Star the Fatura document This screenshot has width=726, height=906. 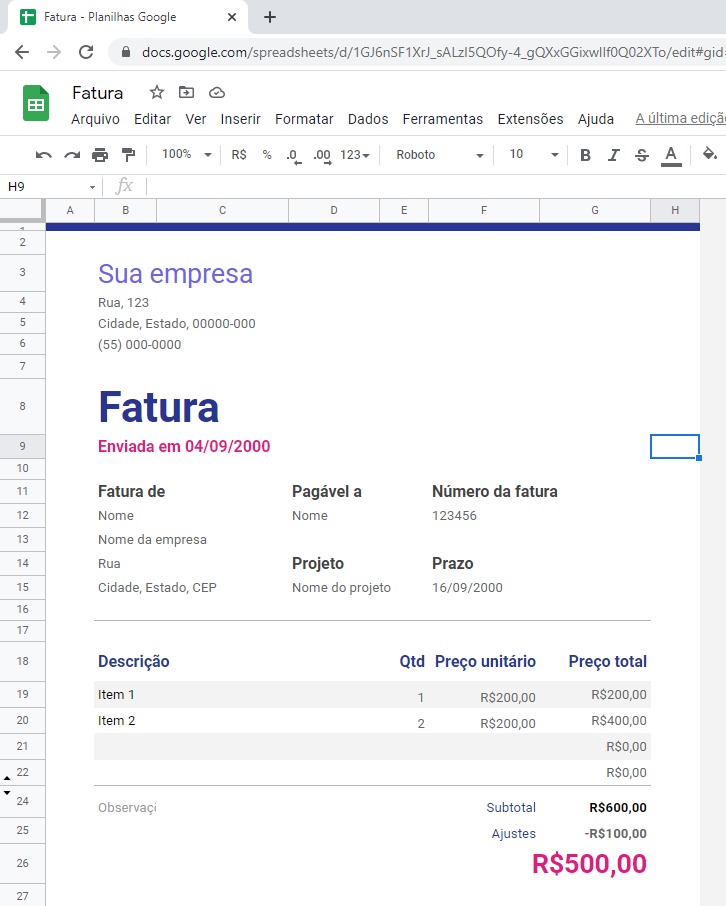157,93
